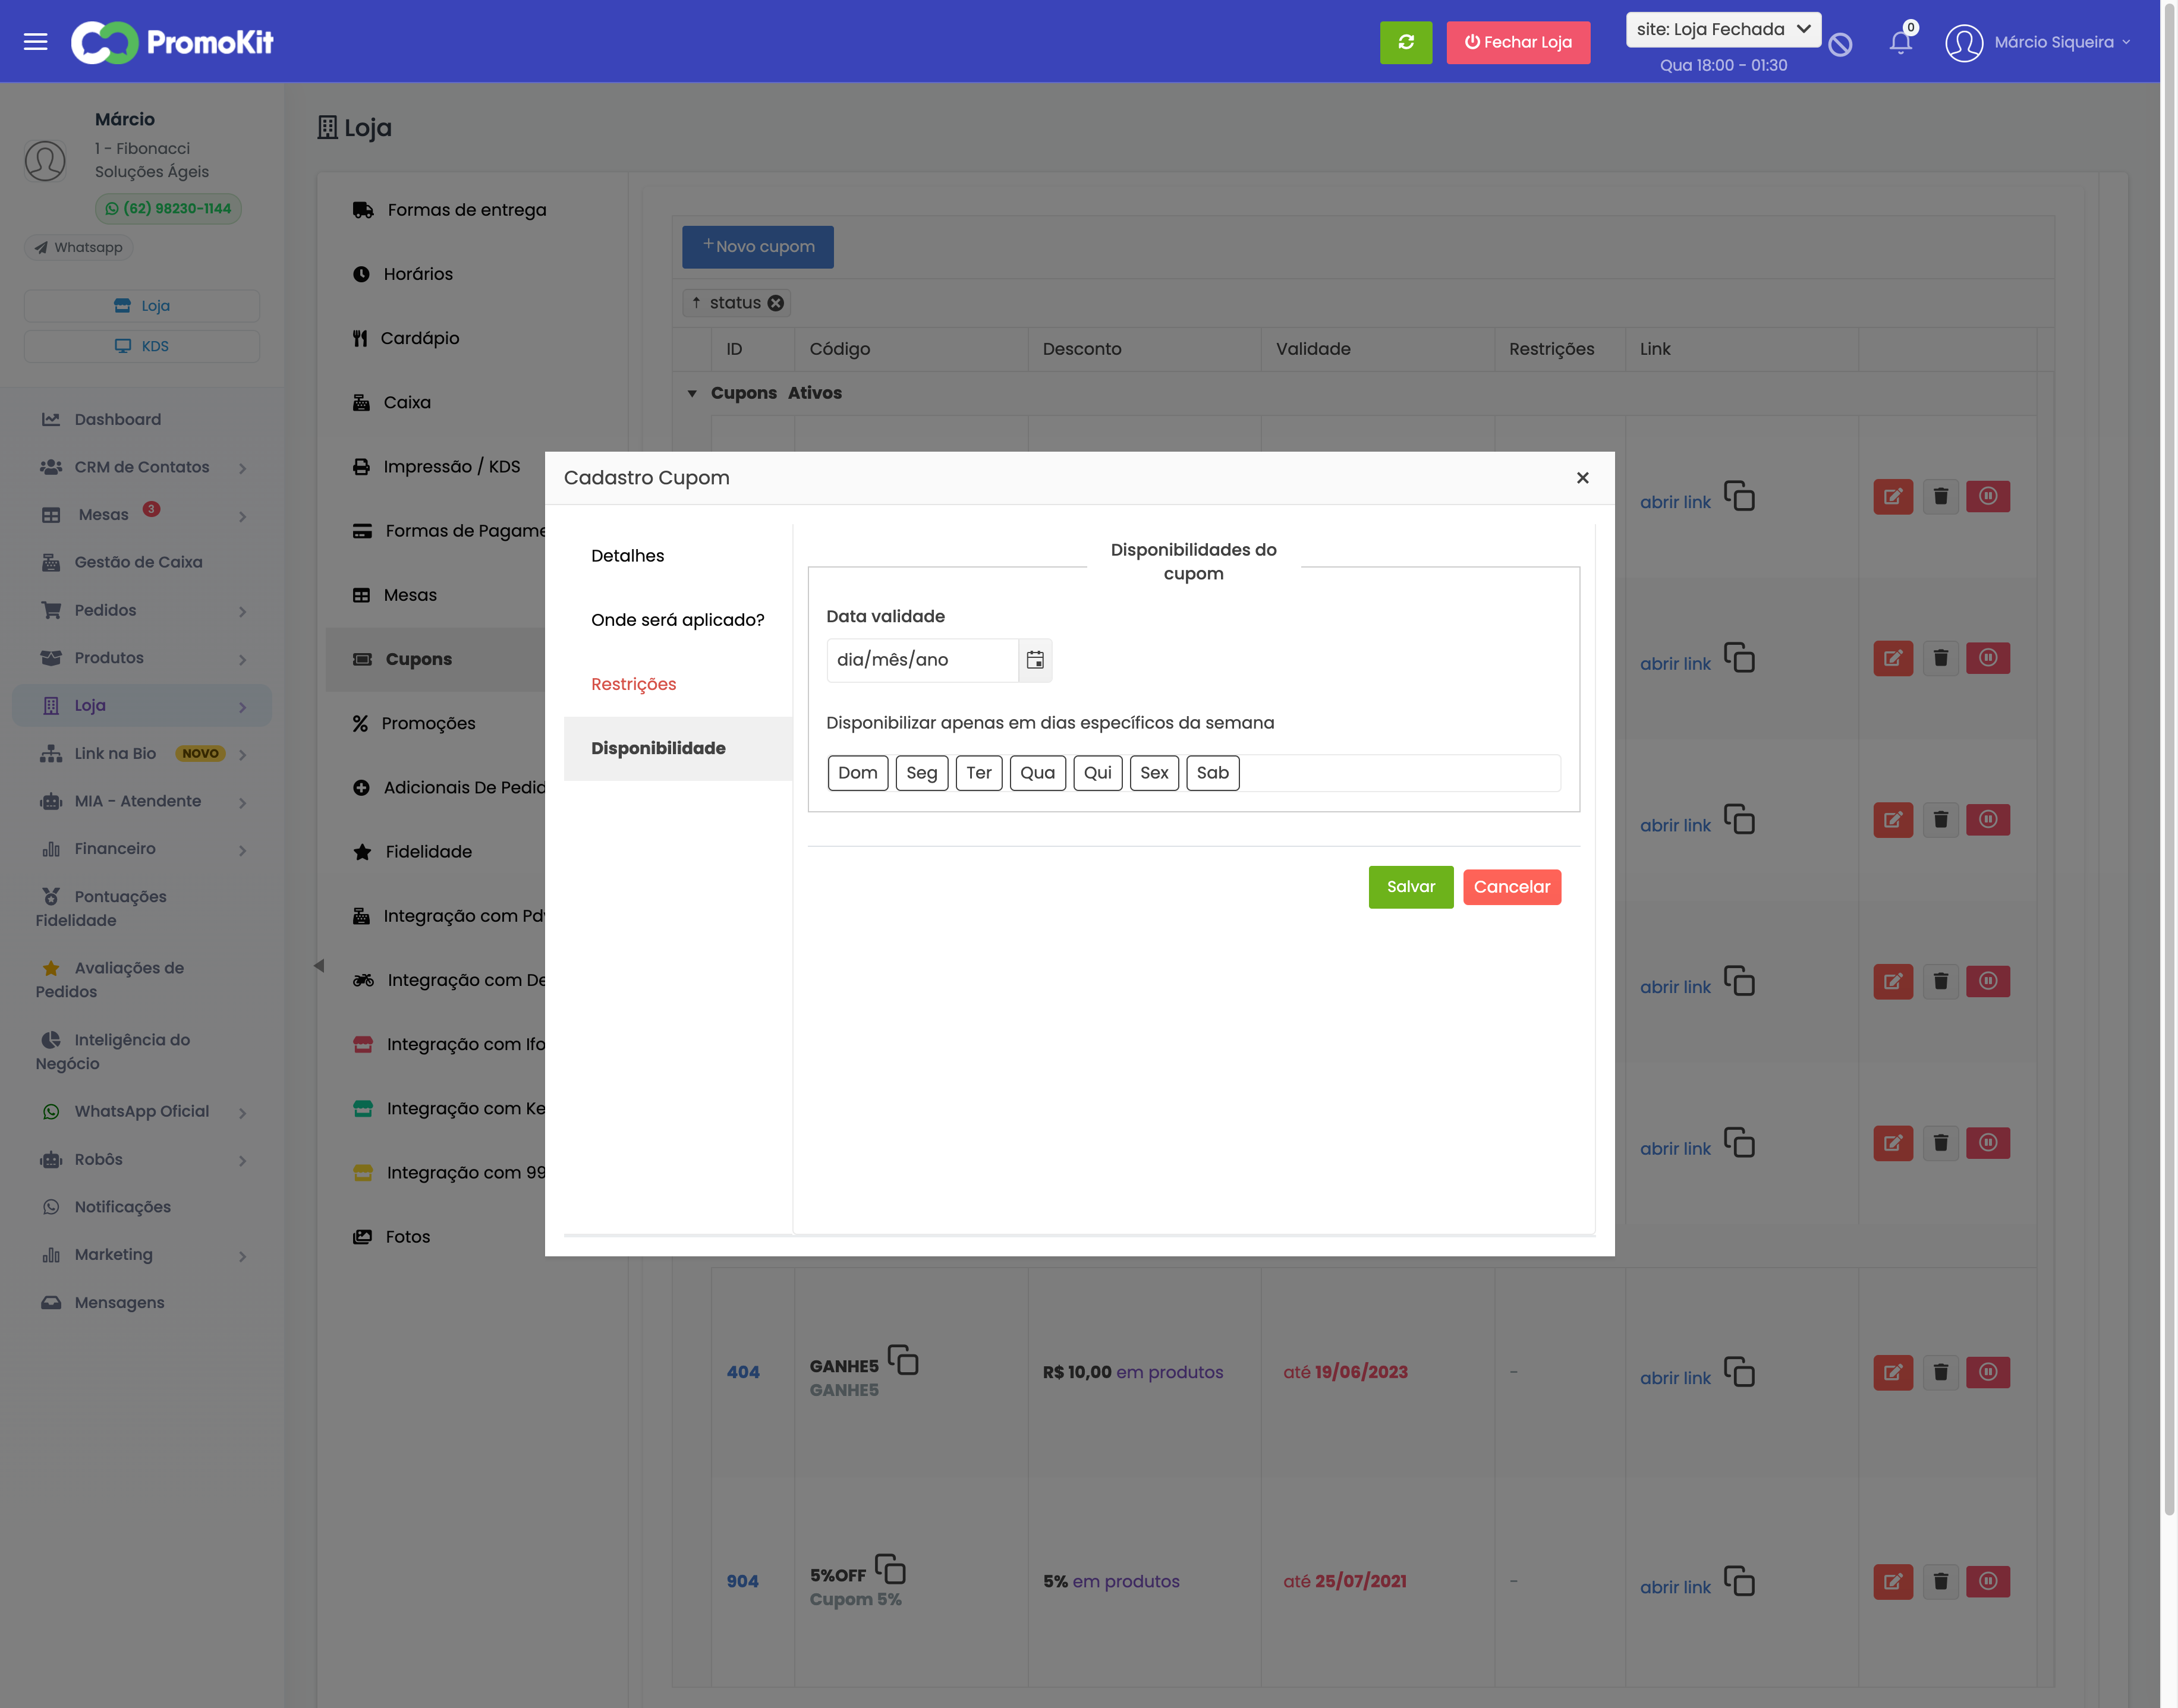
Task: Remove the status grouping chip
Action: [x=775, y=303]
